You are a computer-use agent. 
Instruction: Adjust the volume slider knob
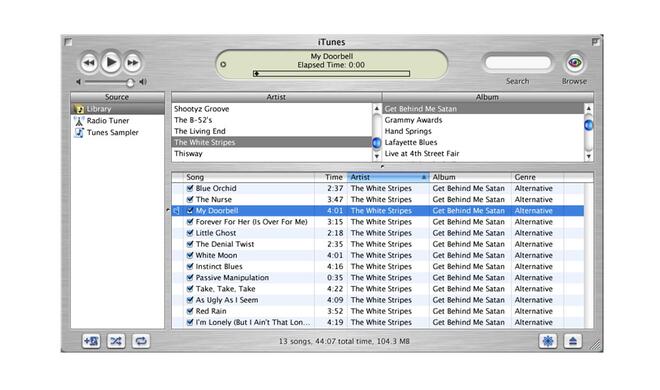(130, 82)
